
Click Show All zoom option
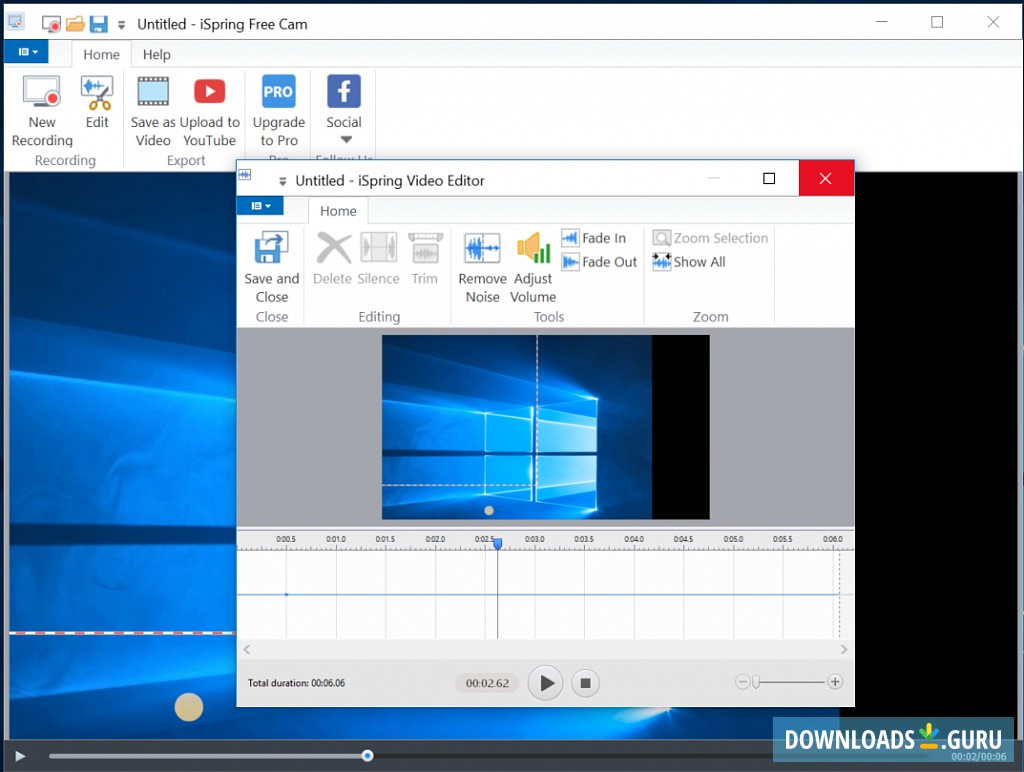(x=689, y=262)
